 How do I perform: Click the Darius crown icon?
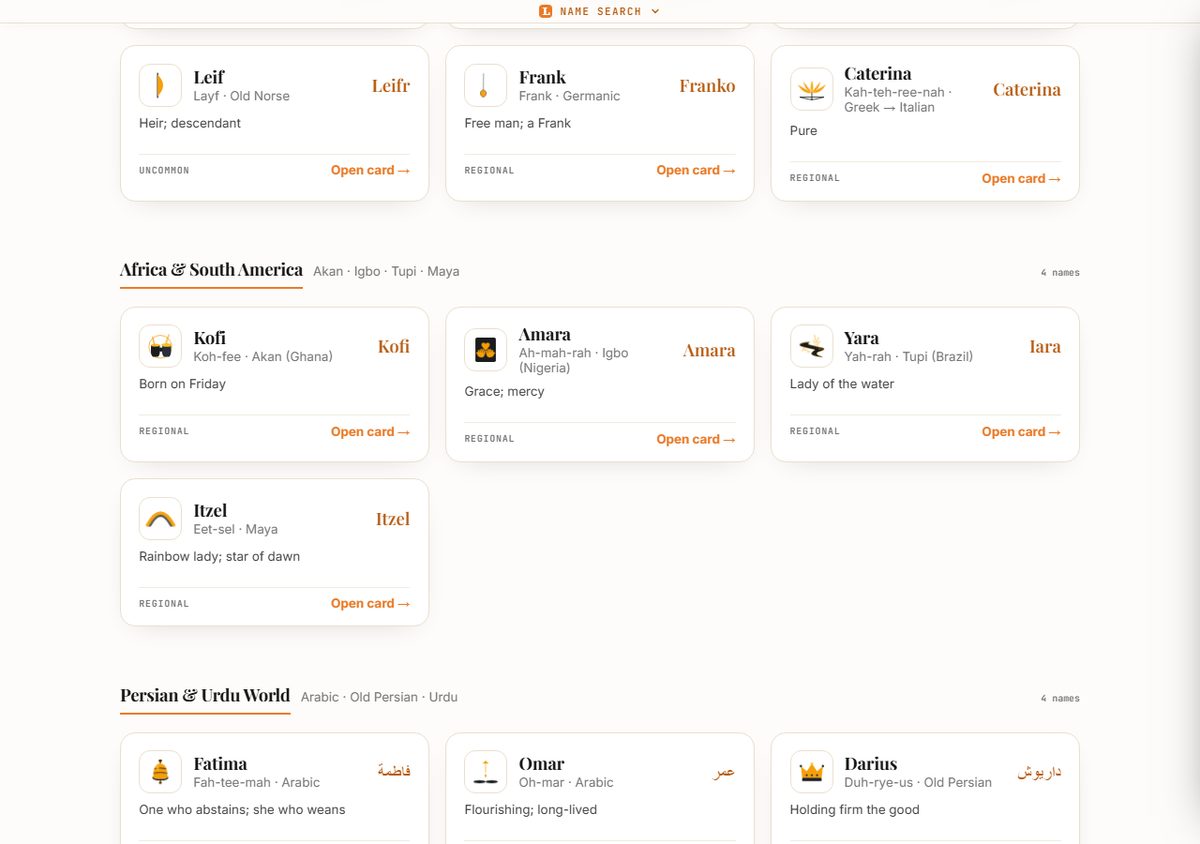(811, 772)
